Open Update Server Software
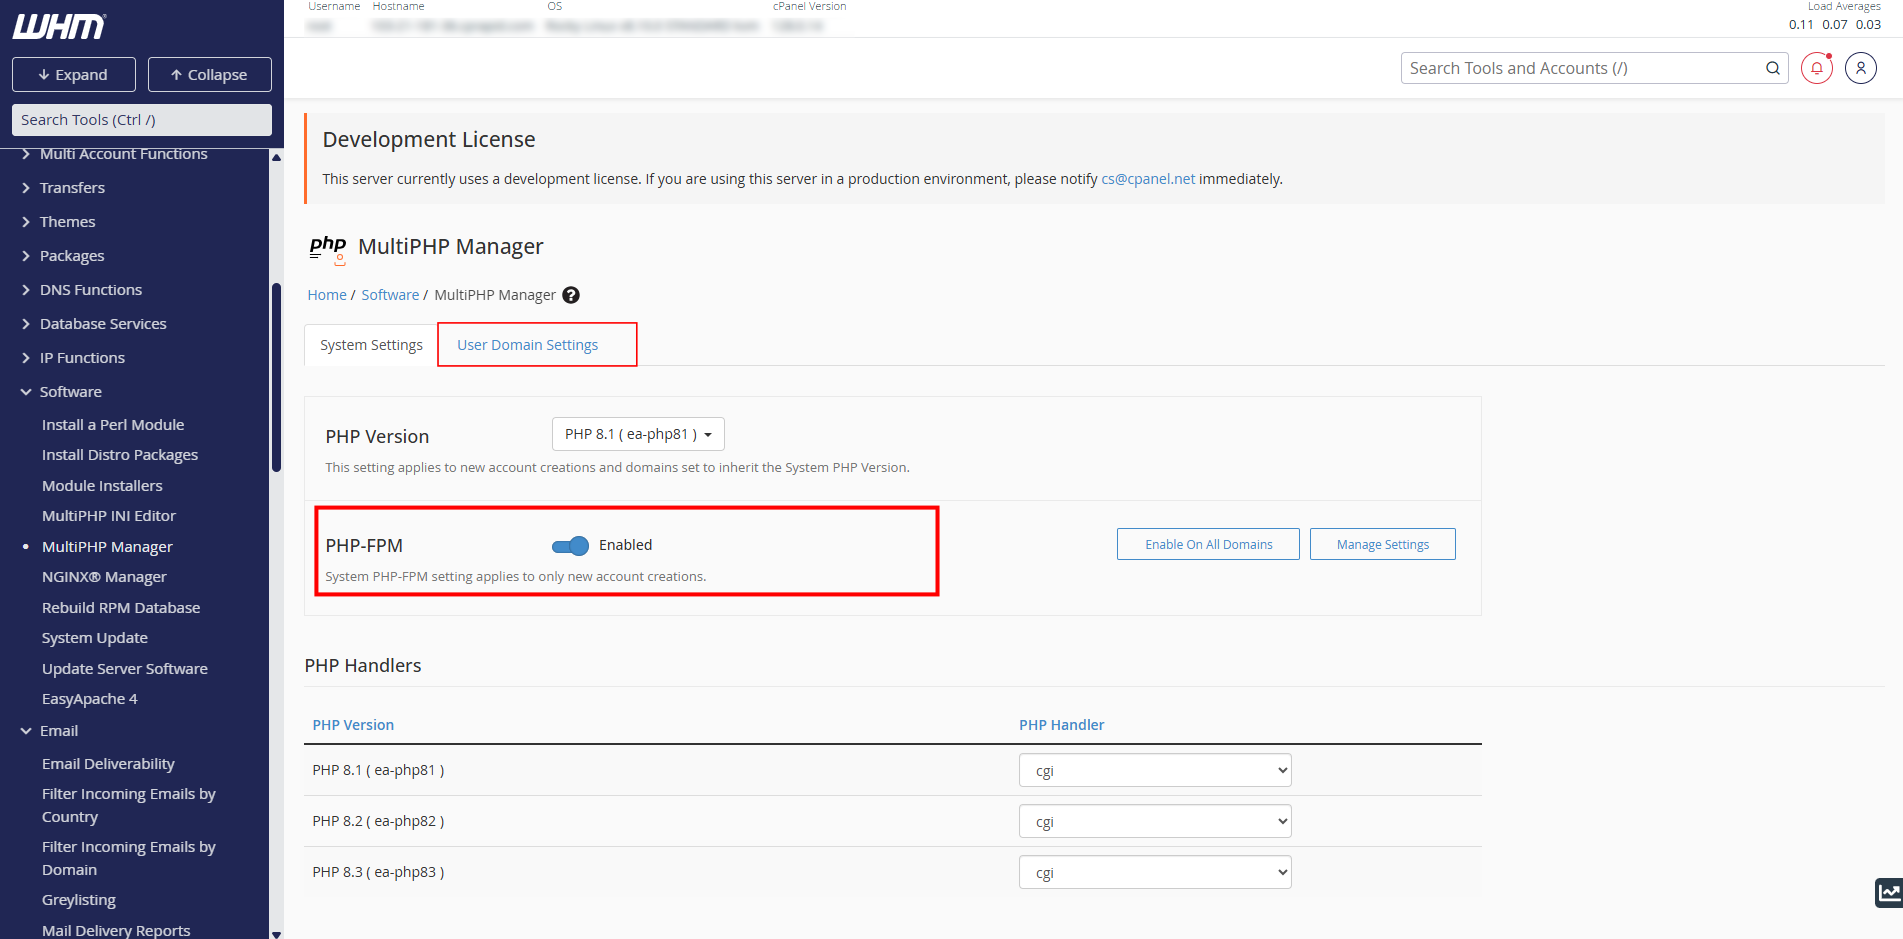 (x=125, y=669)
